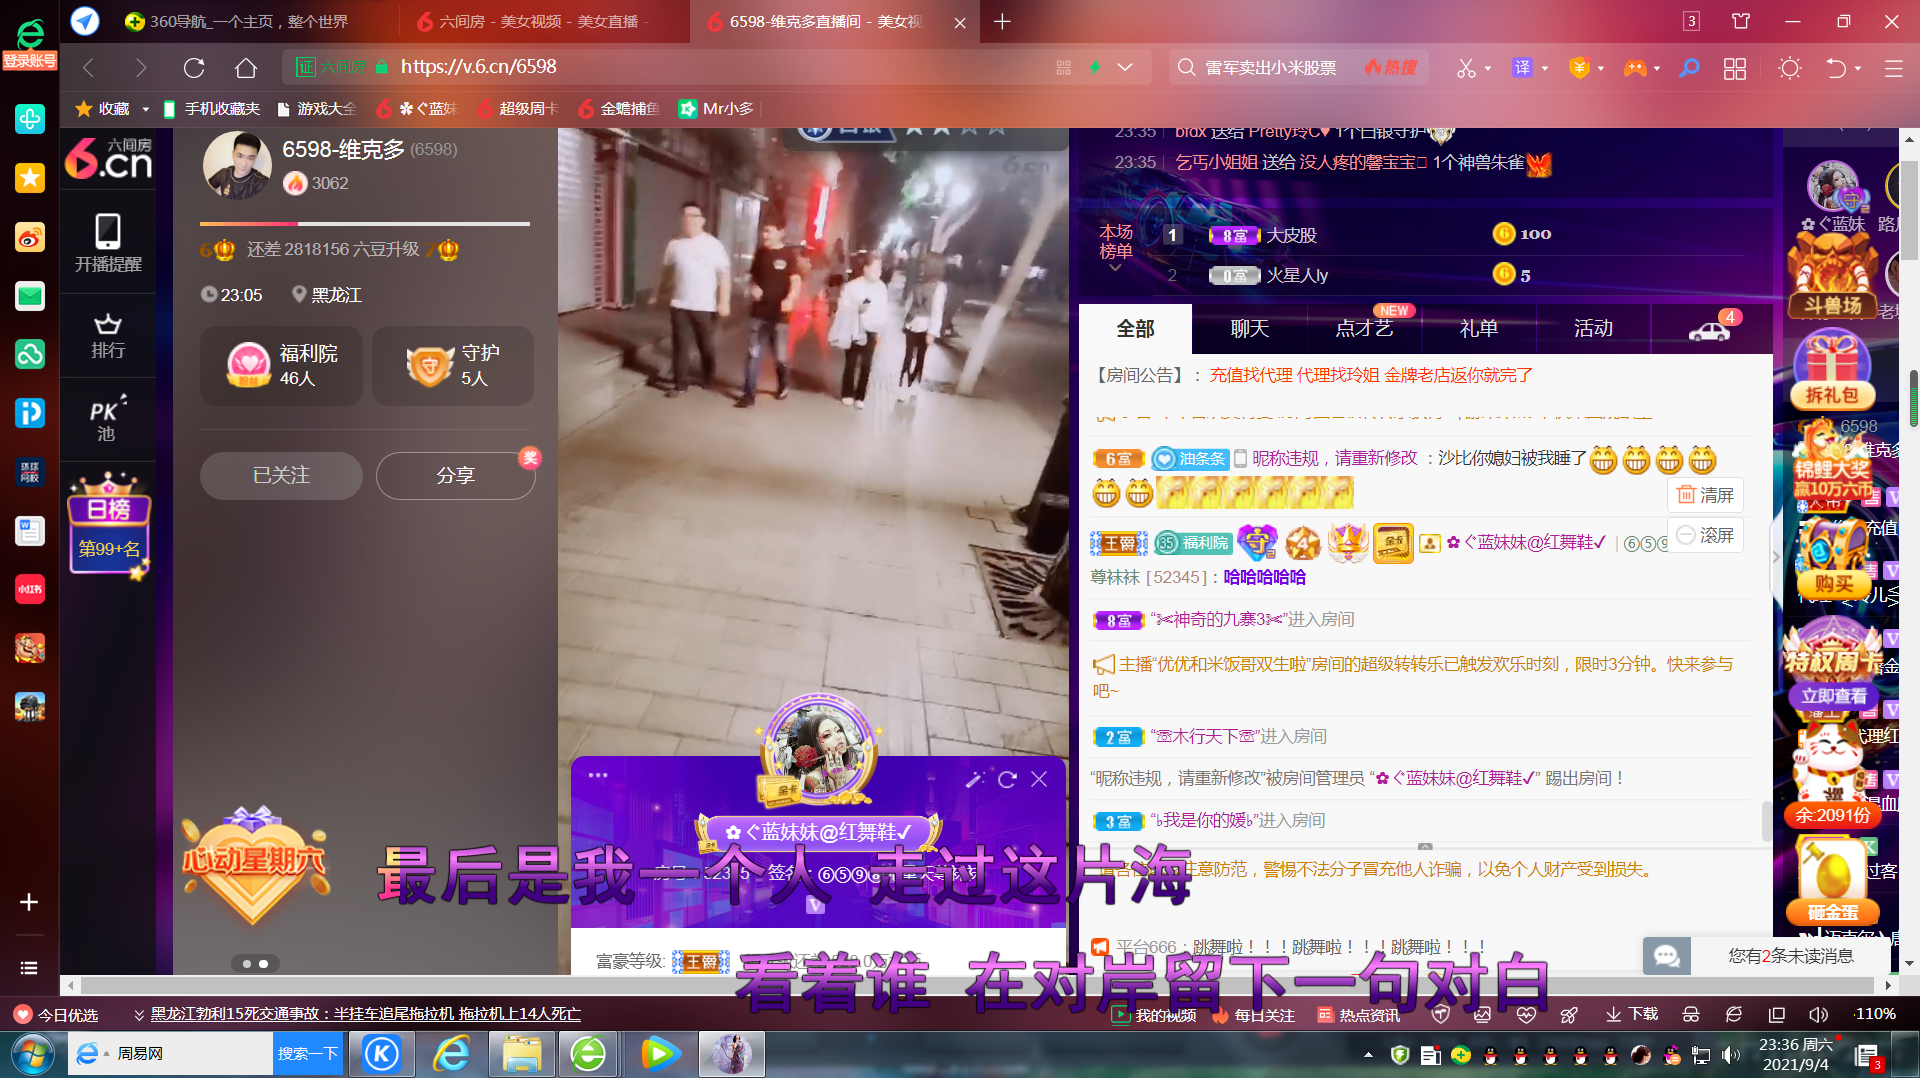This screenshot has width=1920, height=1078.
Task: Switch to the 礼单 tab
Action: coord(1479,328)
